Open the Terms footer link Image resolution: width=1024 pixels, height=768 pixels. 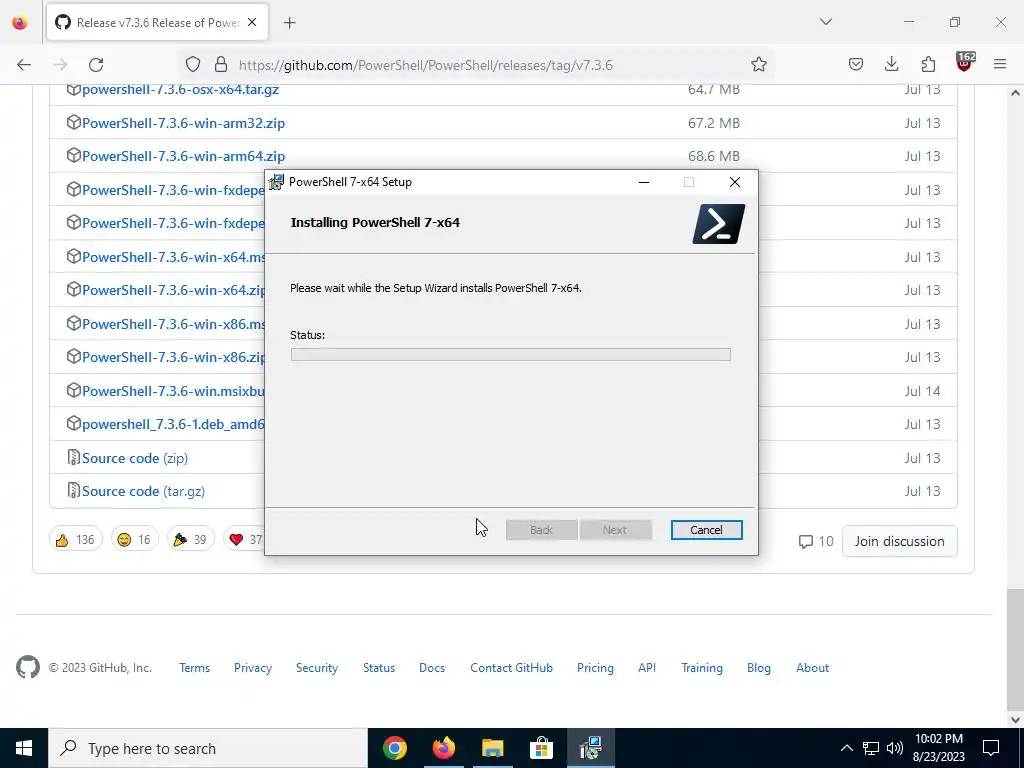tap(195, 668)
